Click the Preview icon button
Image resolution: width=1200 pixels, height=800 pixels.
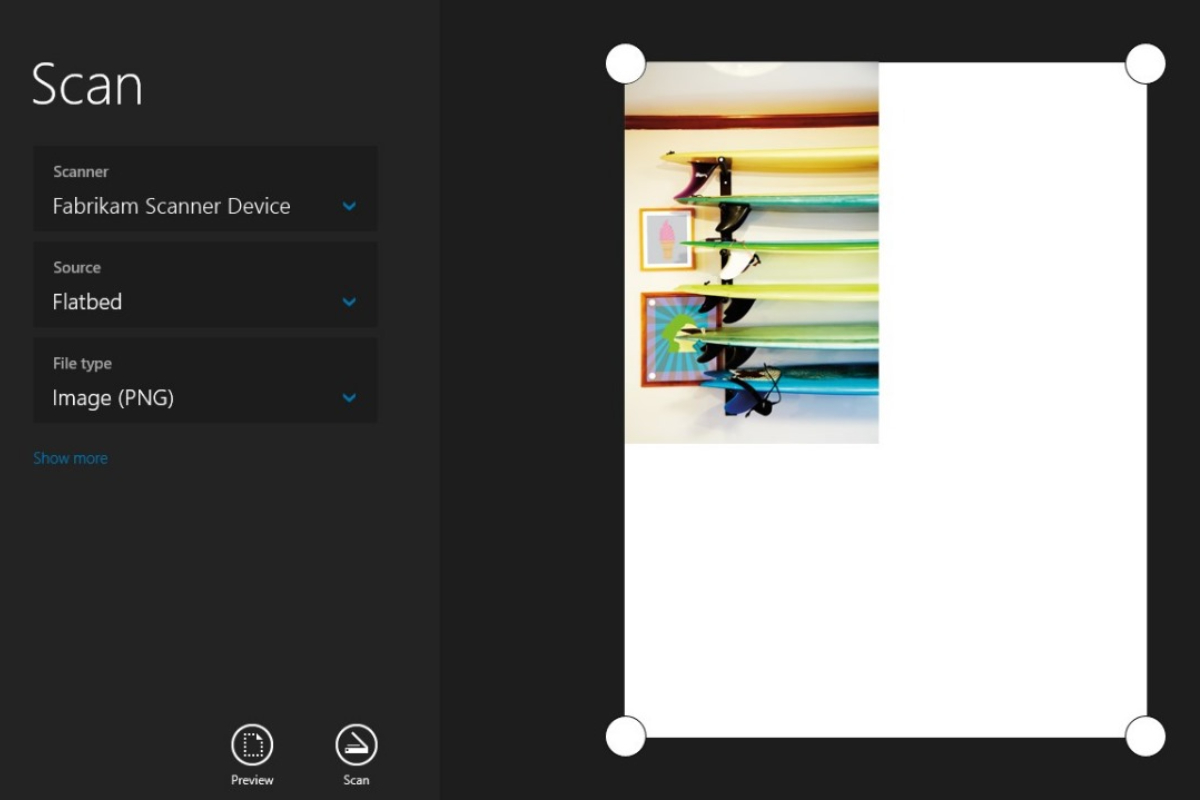(x=252, y=745)
